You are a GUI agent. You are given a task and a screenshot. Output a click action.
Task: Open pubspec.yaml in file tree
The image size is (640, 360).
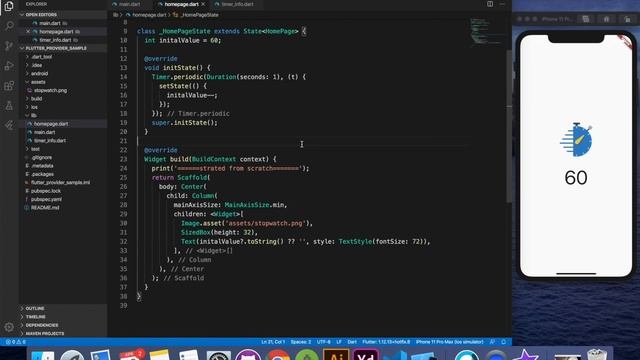point(46,199)
